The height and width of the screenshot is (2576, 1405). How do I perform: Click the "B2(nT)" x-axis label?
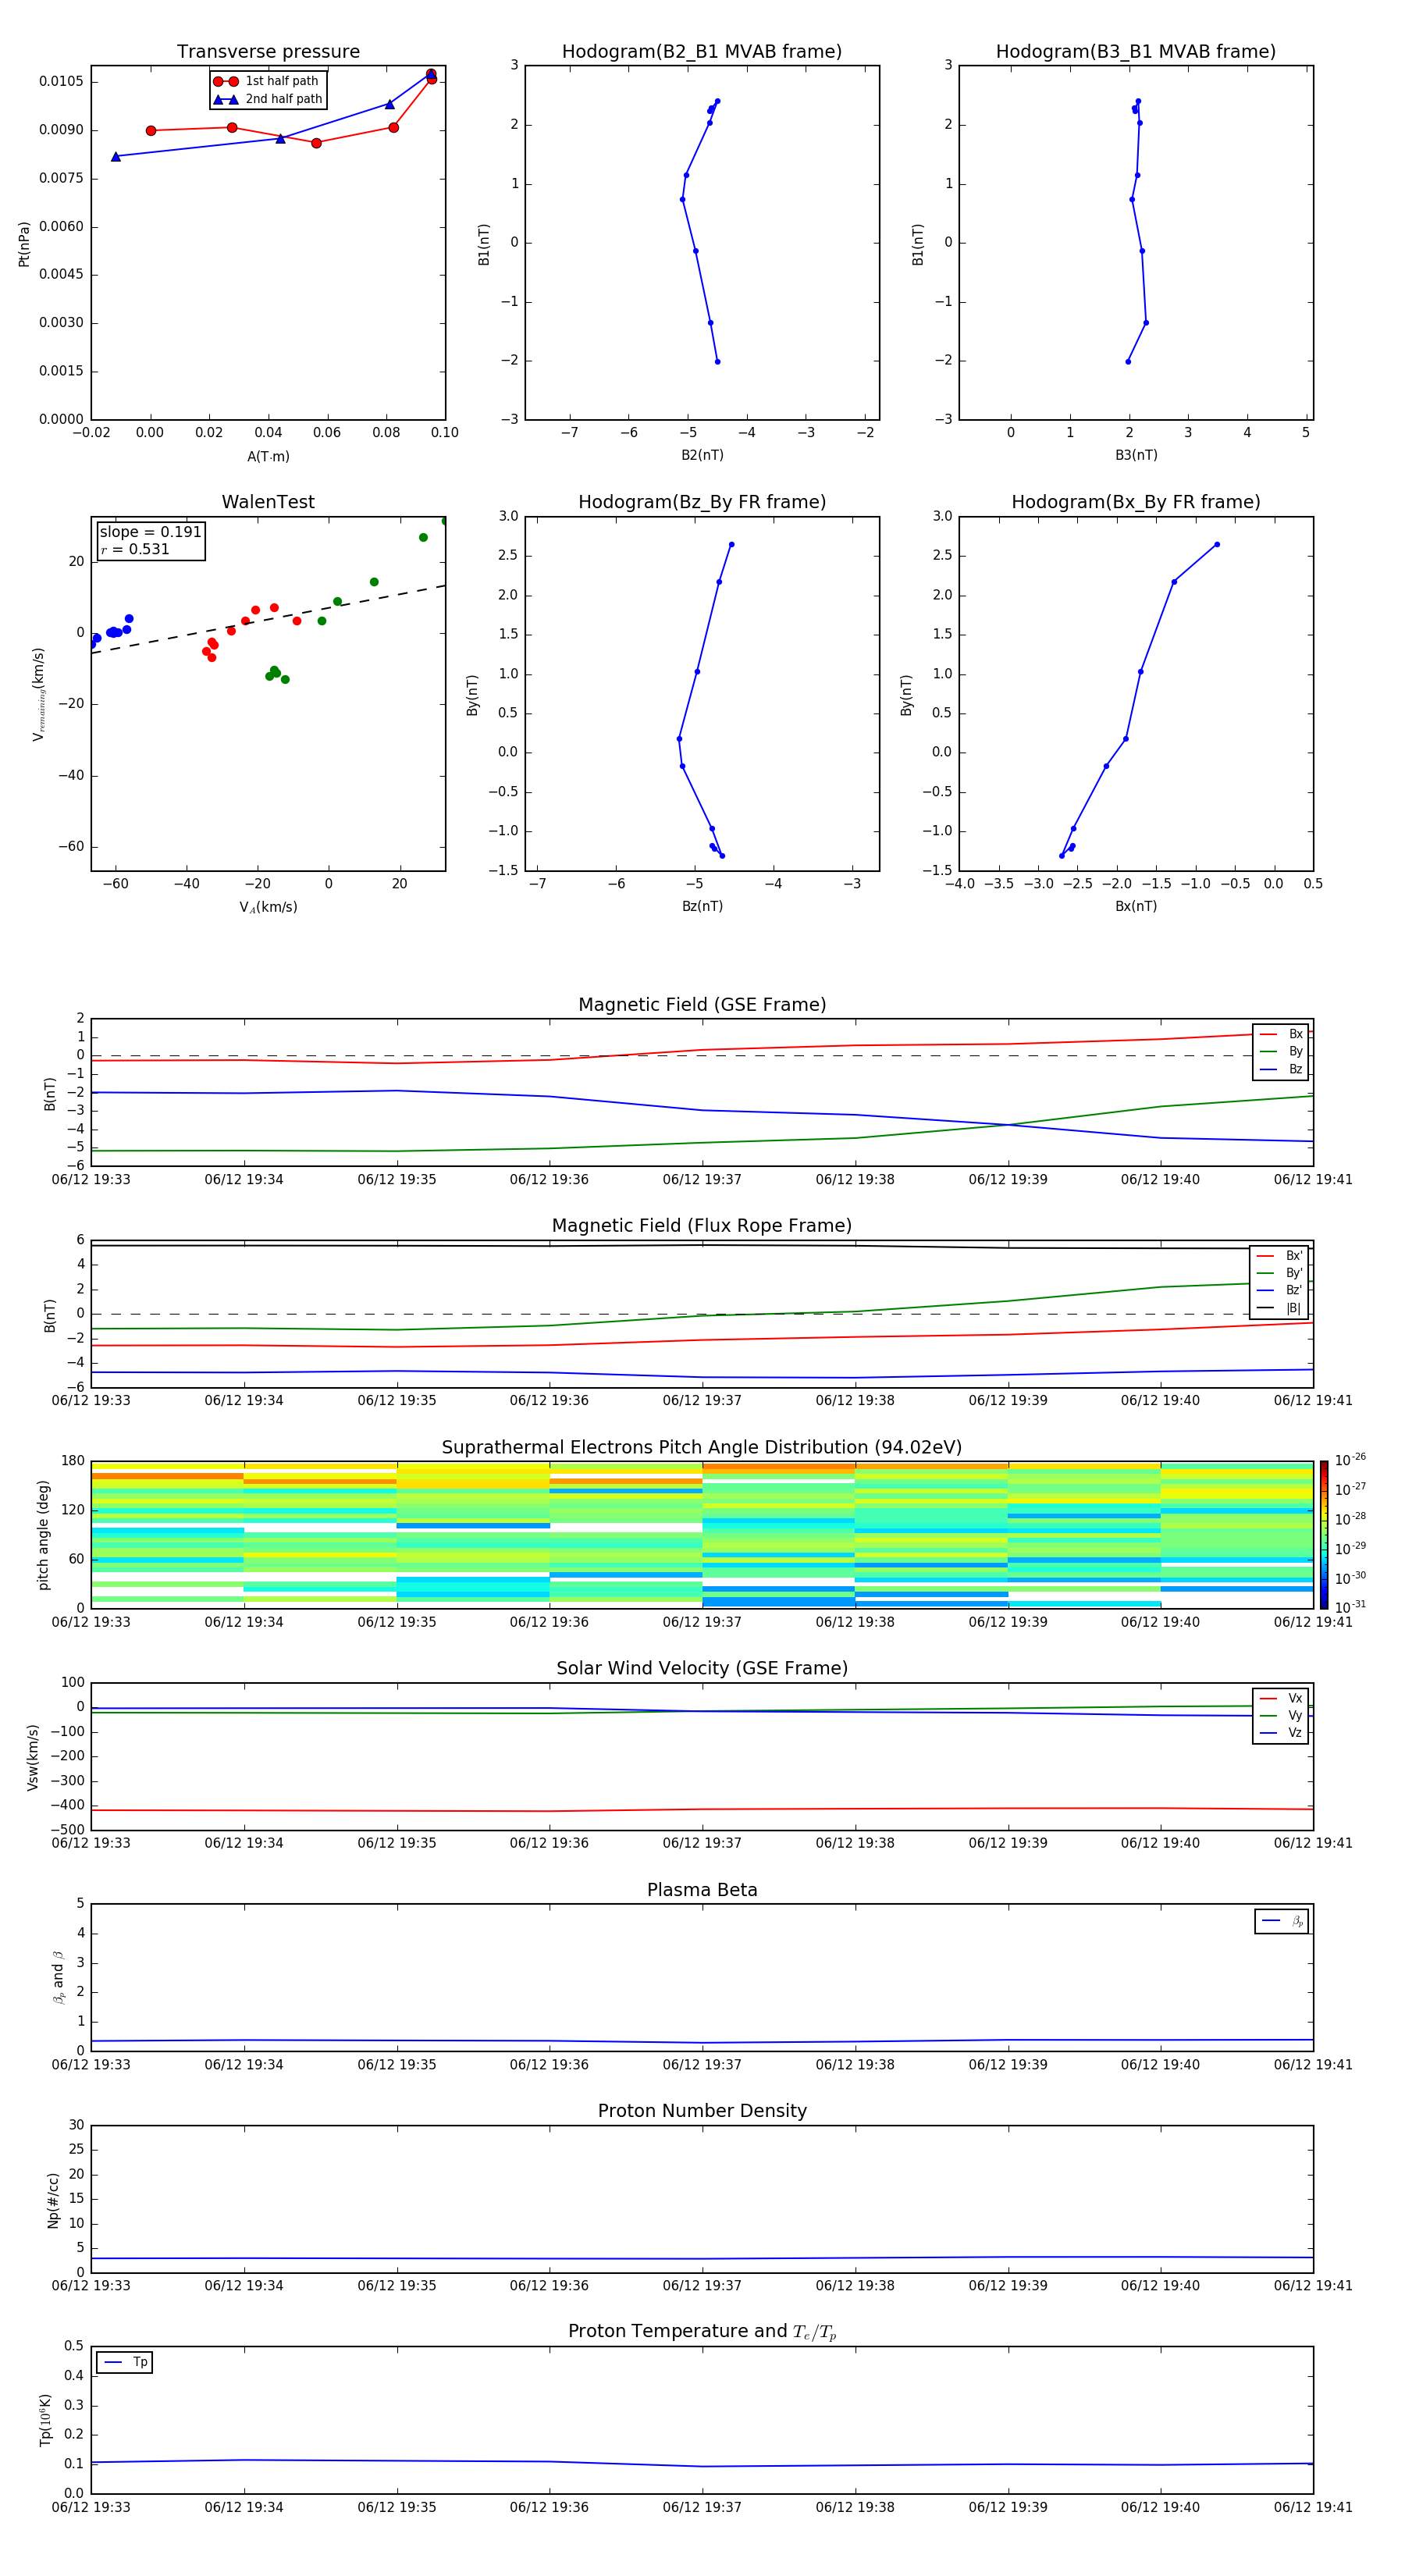pyautogui.click(x=702, y=455)
